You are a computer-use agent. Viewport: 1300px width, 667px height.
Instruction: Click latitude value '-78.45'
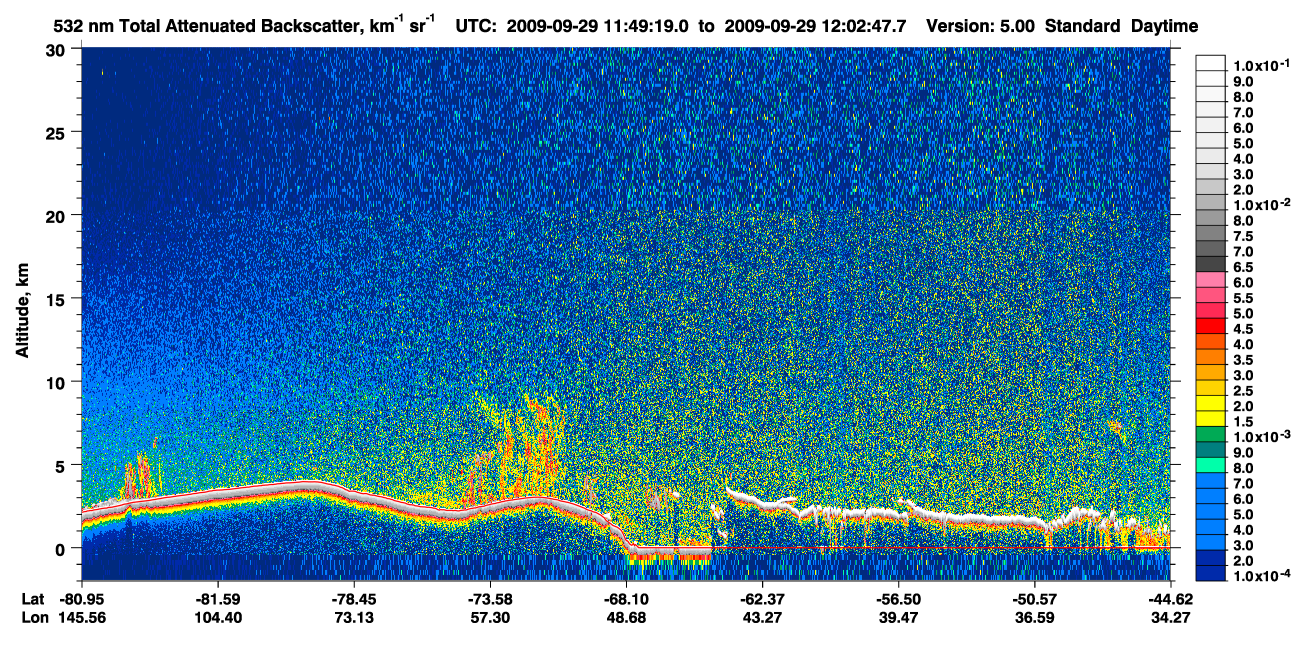pyautogui.click(x=354, y=598)
